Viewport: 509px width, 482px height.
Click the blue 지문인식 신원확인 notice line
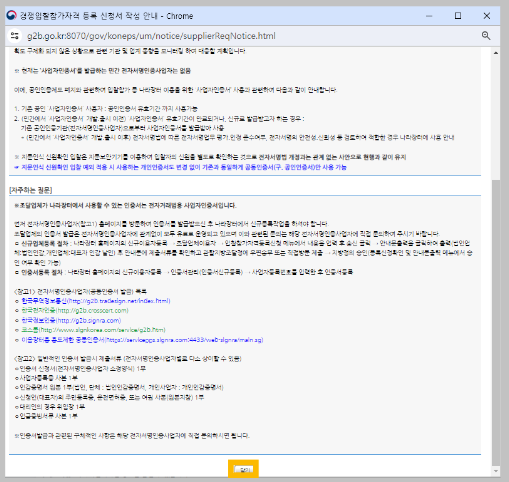click(x=180, y=167)
